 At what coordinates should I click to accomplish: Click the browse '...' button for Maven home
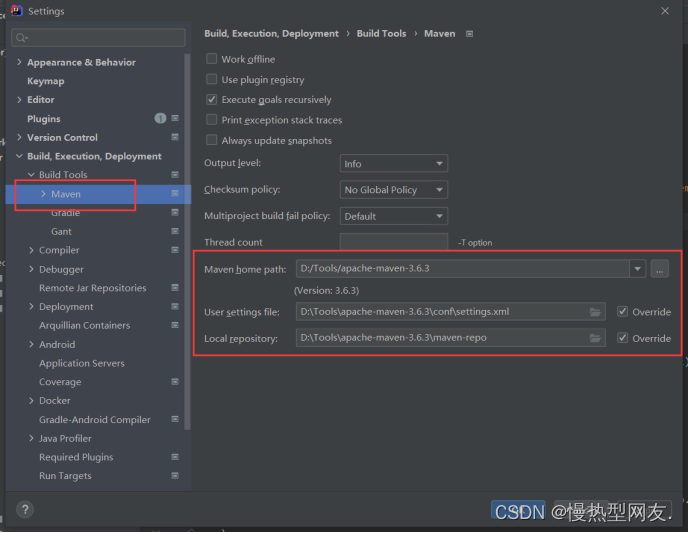point(659,268)
